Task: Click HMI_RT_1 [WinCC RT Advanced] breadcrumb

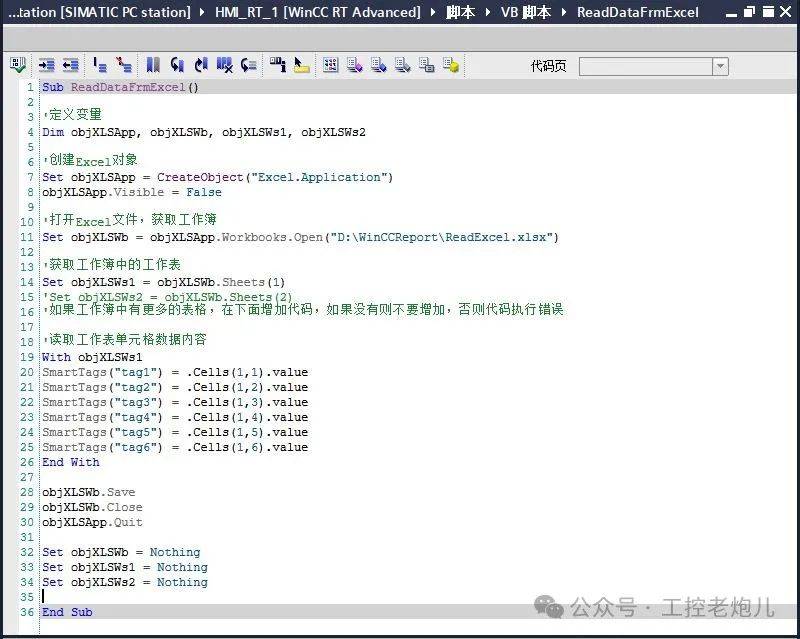Action: tap(318, 12)
